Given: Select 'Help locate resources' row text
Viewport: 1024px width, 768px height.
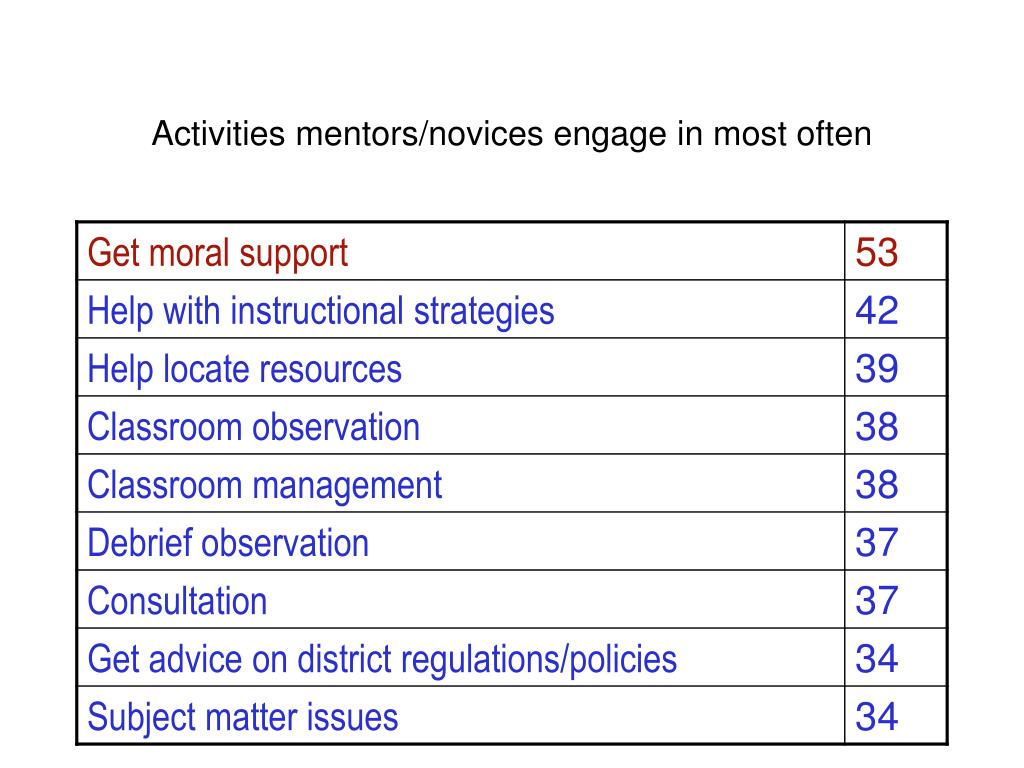Looking at the screenshot, I should coord(244,370).
